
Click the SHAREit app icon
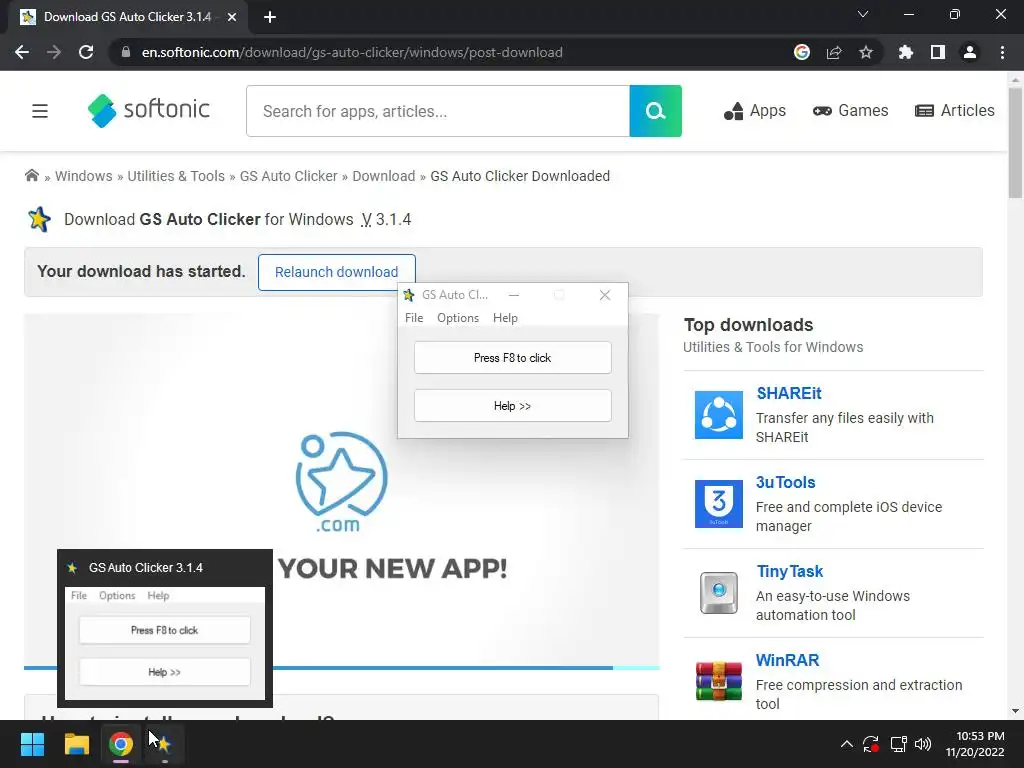(718, 415)
